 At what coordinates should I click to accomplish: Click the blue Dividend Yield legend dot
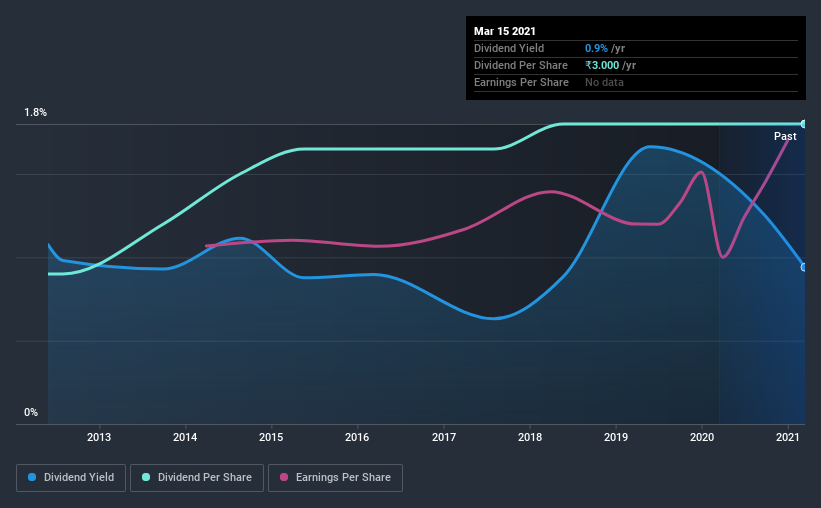[32, 477]
